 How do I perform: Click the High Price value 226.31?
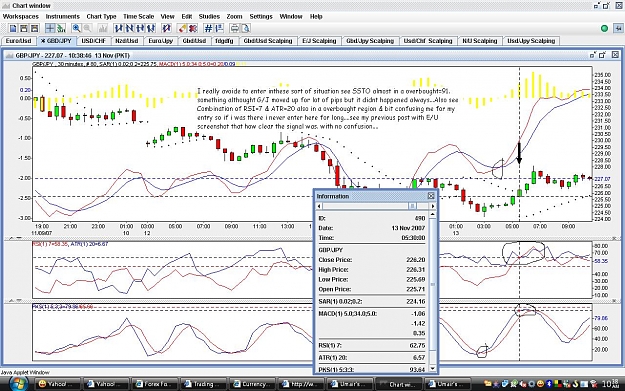coord(416,269)
